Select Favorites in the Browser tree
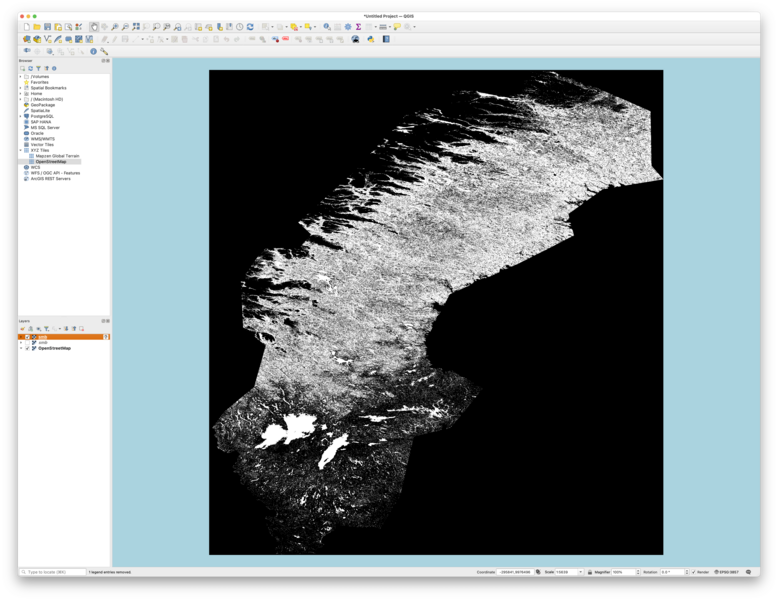 coord(39,82)
